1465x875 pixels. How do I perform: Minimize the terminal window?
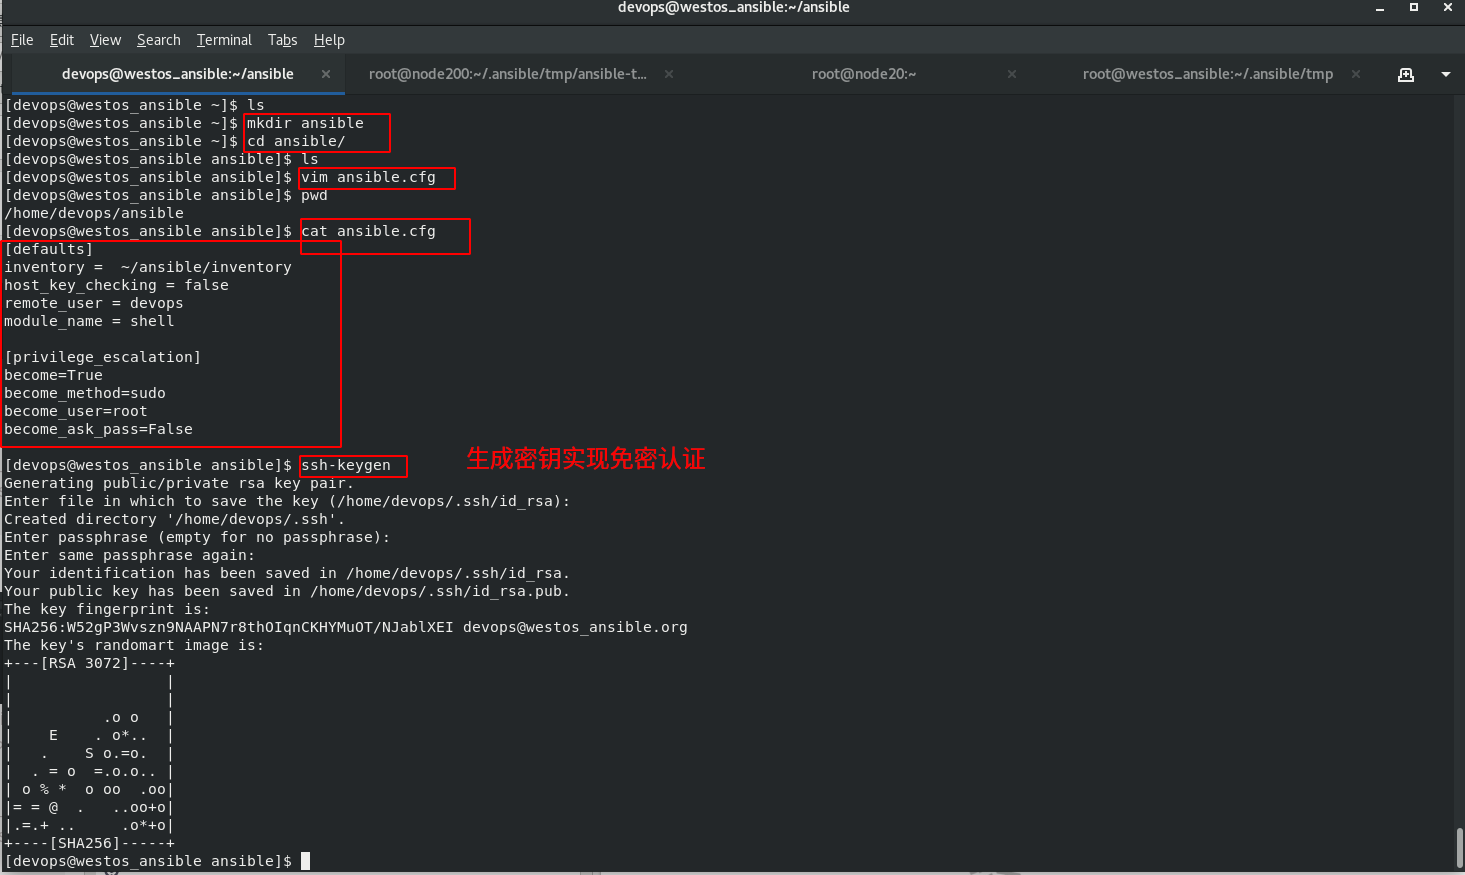pyautogui.click(x=1380, y=8)
